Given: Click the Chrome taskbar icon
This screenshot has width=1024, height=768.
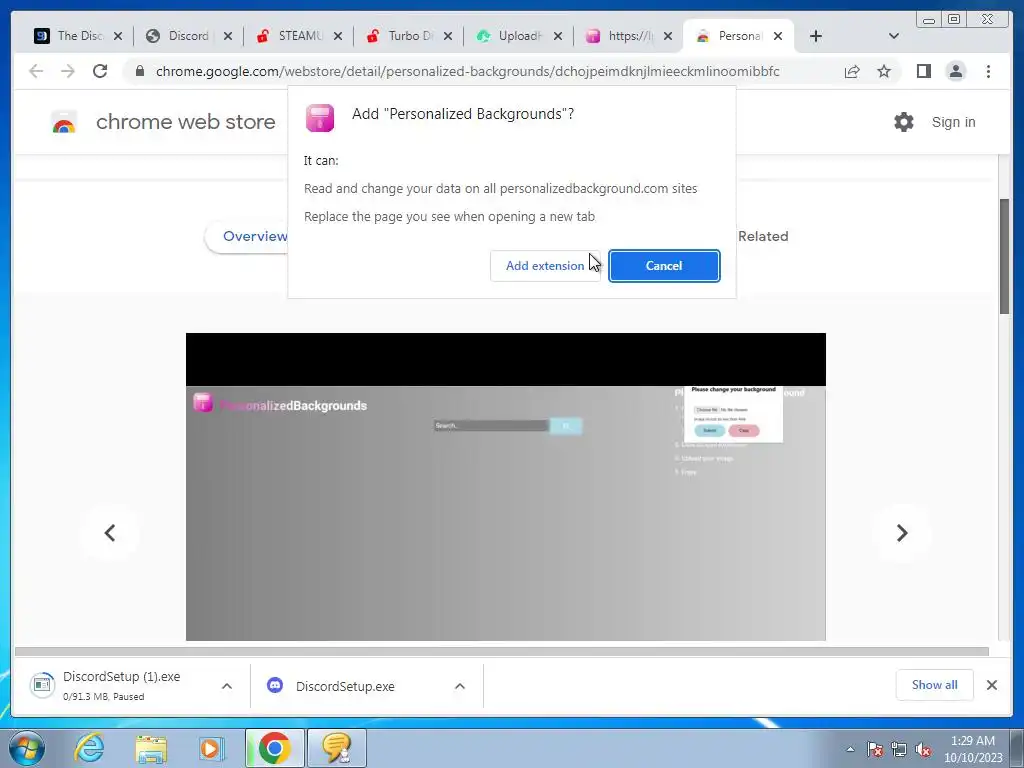Looking at the screenshot, I should click(x=274, y=748).
